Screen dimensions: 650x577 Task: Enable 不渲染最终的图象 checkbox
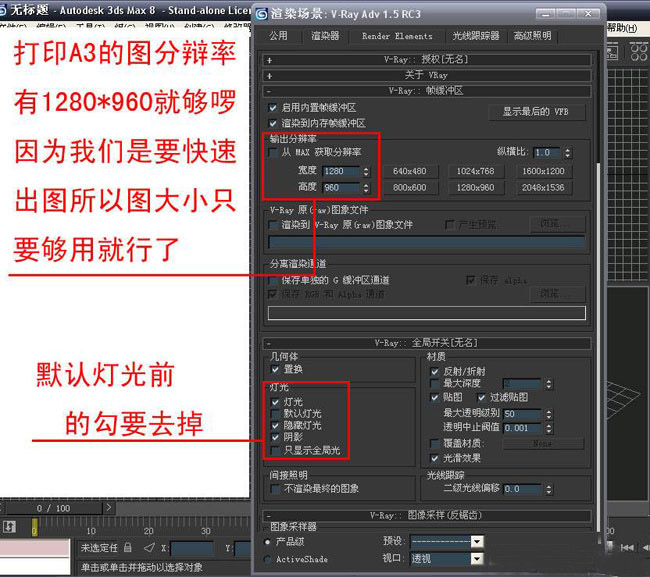[275, 489]
